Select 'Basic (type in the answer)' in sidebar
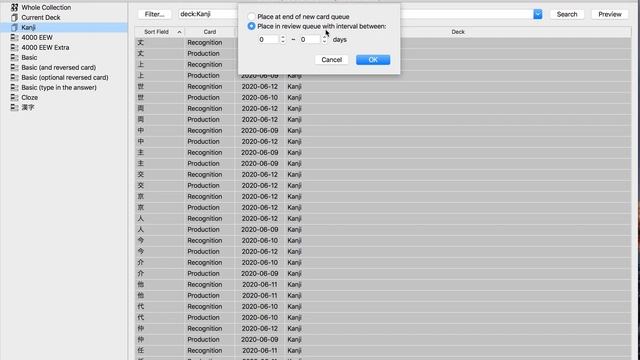The image size is (640, 360). [59, 87]
